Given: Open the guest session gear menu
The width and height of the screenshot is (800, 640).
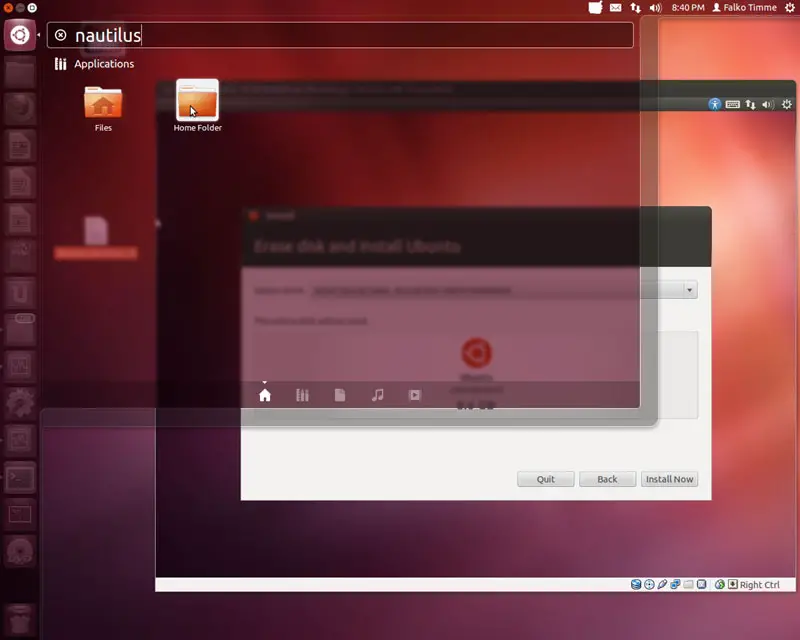Looking at the screenshot, I should pos(787,105).
